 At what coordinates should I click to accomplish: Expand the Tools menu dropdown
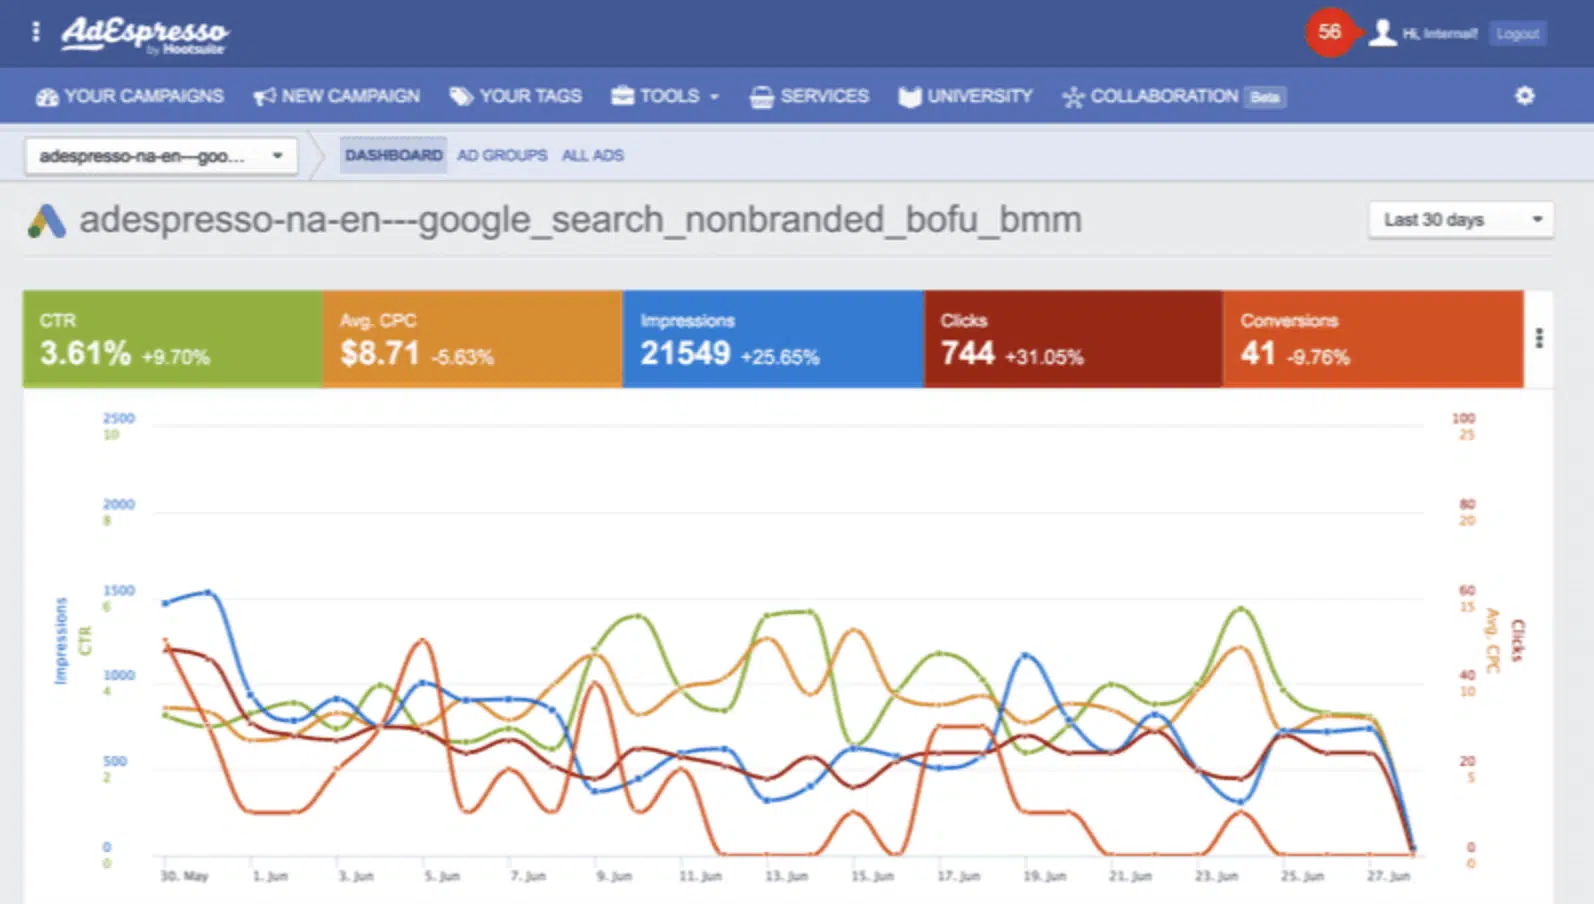[x=666, y=96]
